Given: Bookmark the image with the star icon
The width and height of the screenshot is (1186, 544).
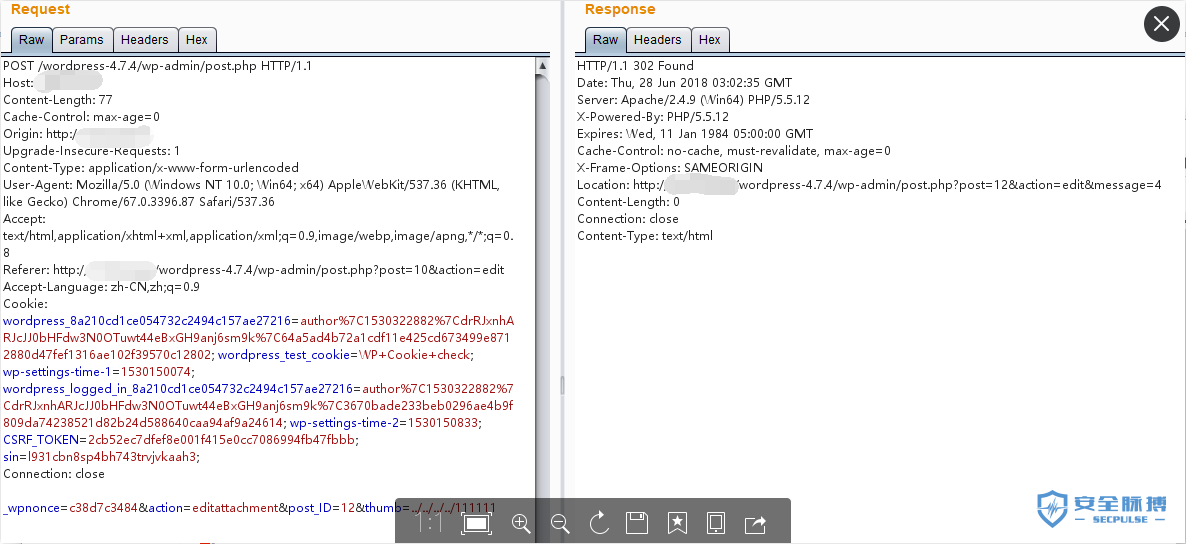Looking at the screenshot, I should pos(677,523).
